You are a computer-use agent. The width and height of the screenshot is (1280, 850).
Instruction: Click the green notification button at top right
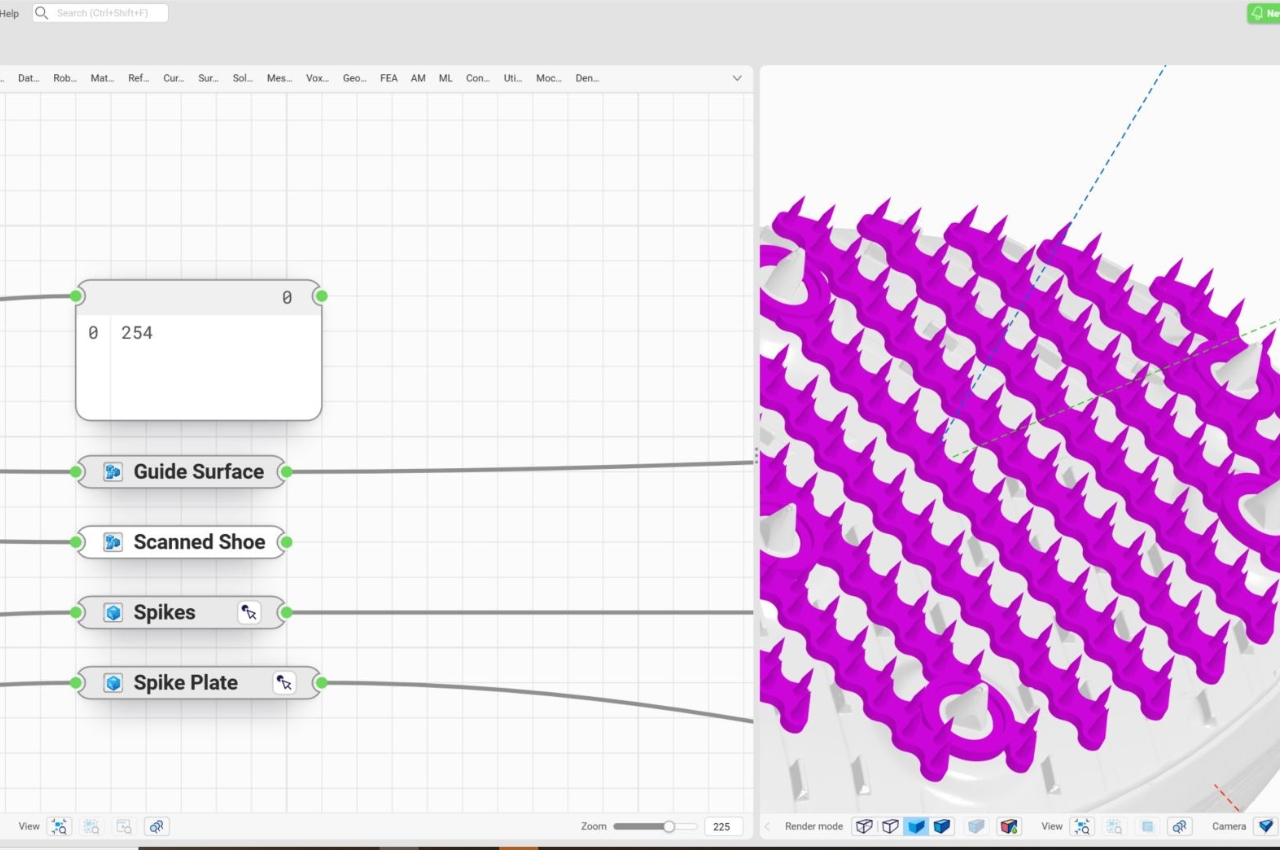1264,13
